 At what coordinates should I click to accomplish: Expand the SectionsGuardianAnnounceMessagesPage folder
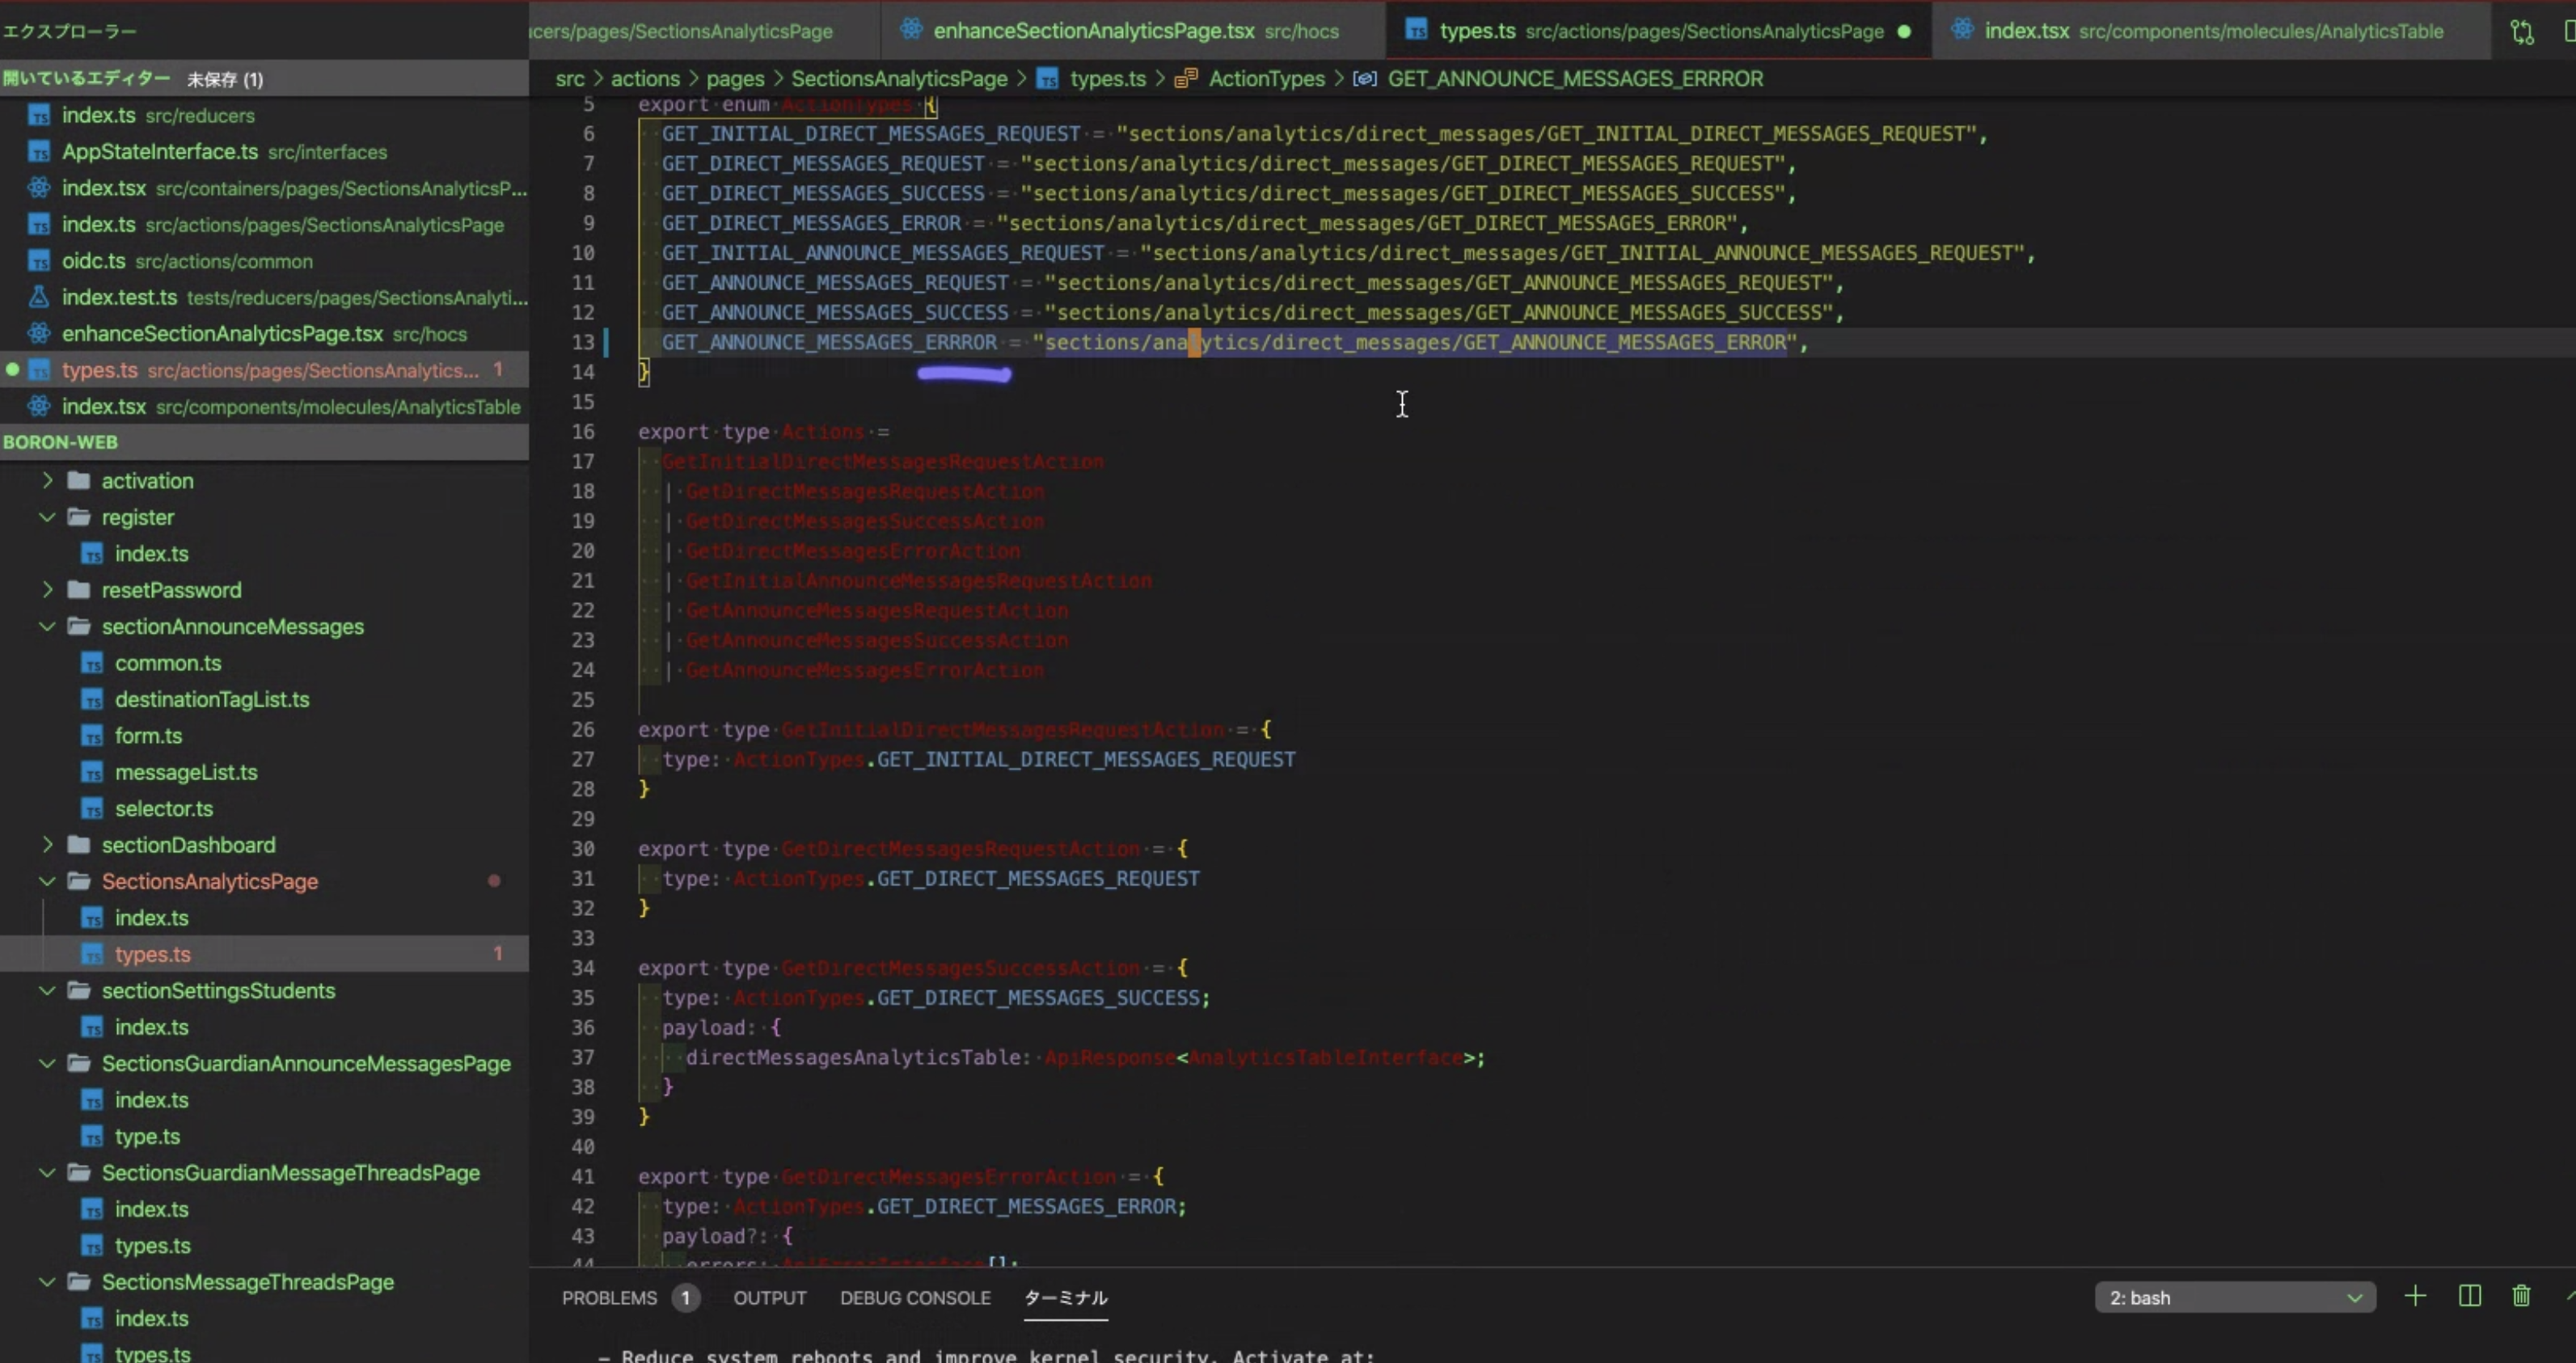pos(46,1063)
